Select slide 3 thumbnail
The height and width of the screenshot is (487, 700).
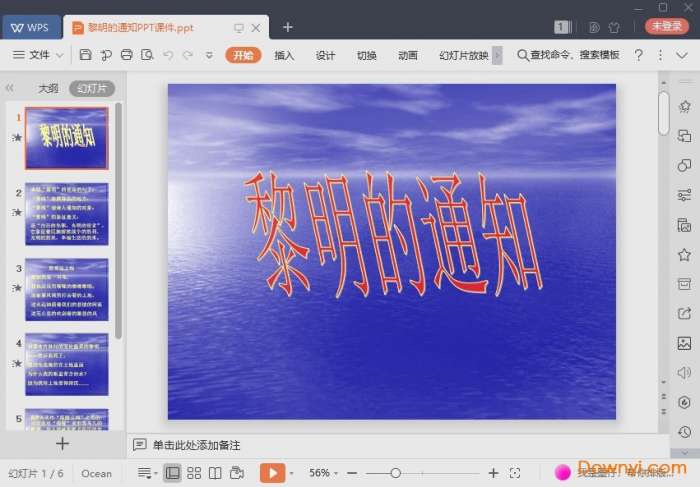point(67,289)
